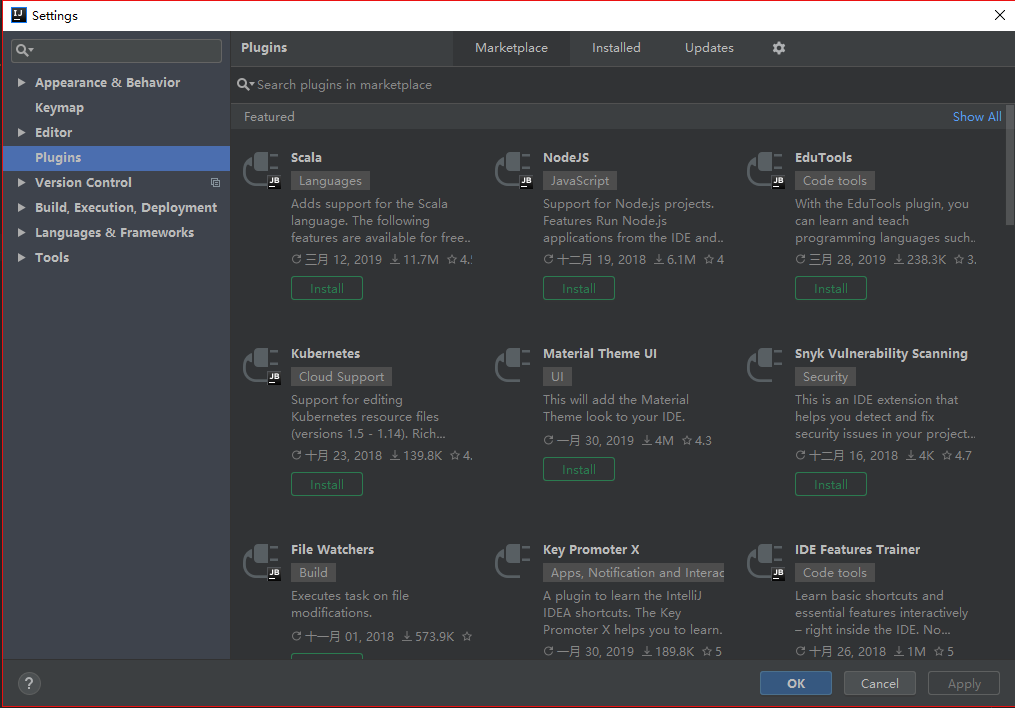Expand Appearance & Behavior section
Screen dimensions: 1015x708
coord(21,83)
